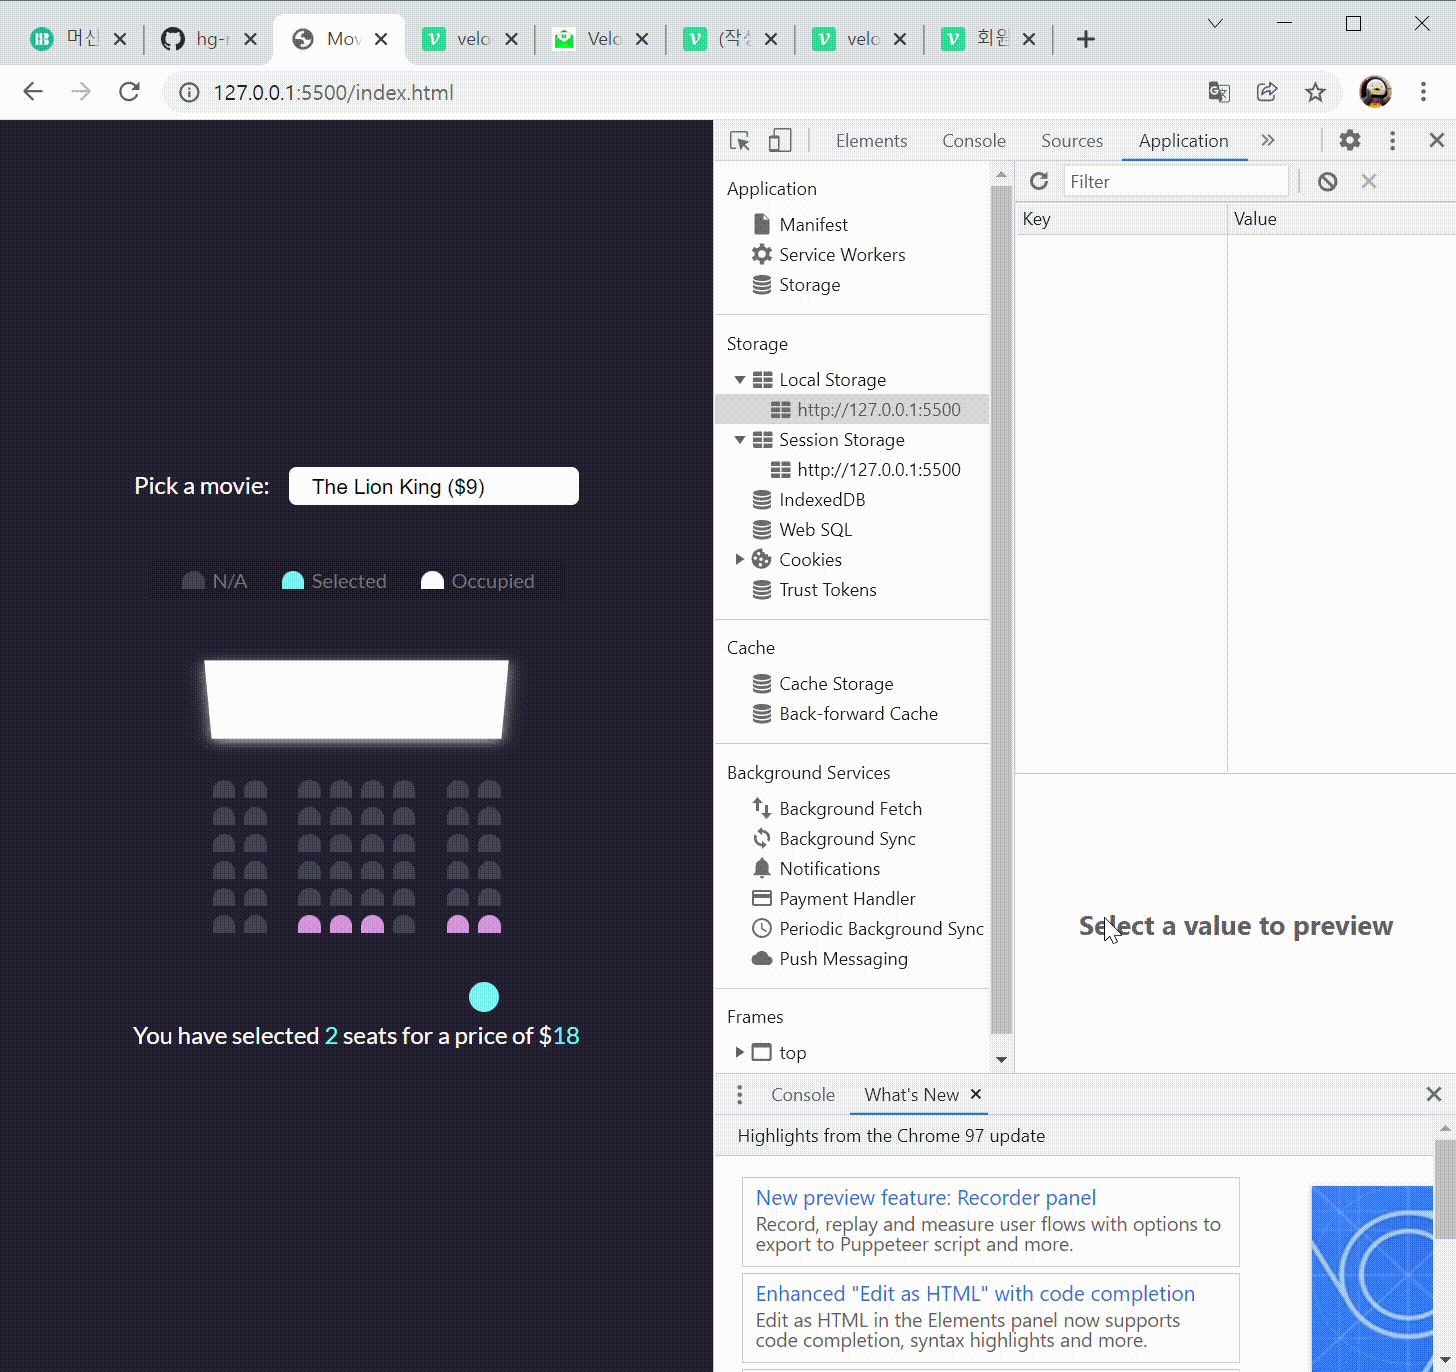
Task: Toggle the device toolbar icon
Action: pyautogui.click(x=780, y=141)
